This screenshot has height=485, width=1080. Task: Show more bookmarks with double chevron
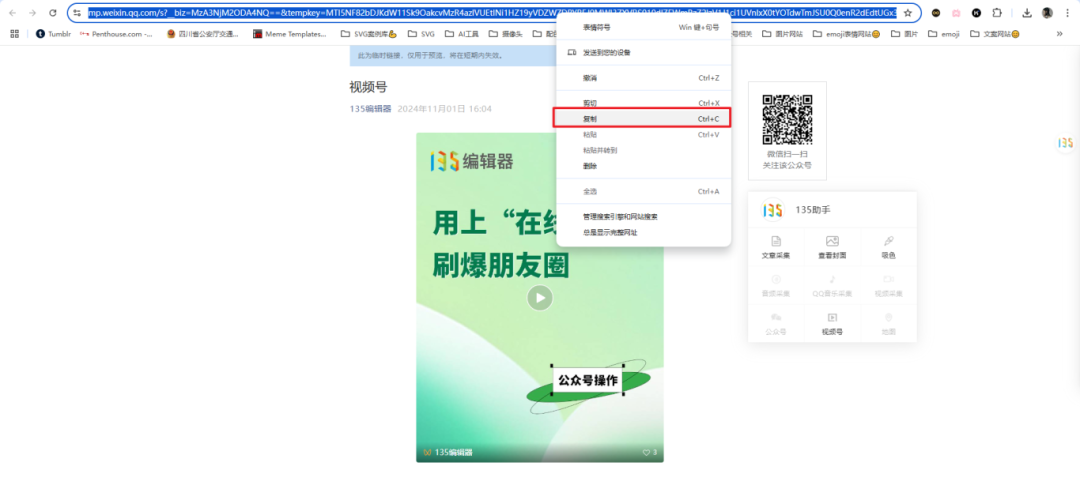[x=1059, y=33]
